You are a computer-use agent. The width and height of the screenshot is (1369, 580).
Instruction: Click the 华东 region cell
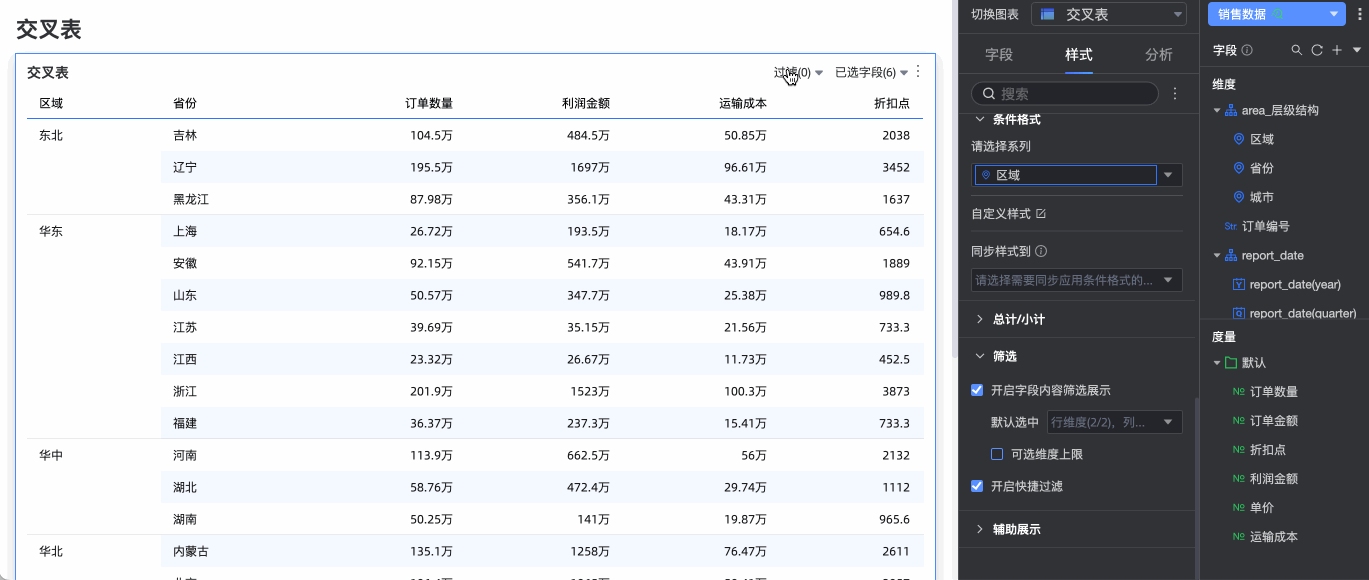[51, 231]
